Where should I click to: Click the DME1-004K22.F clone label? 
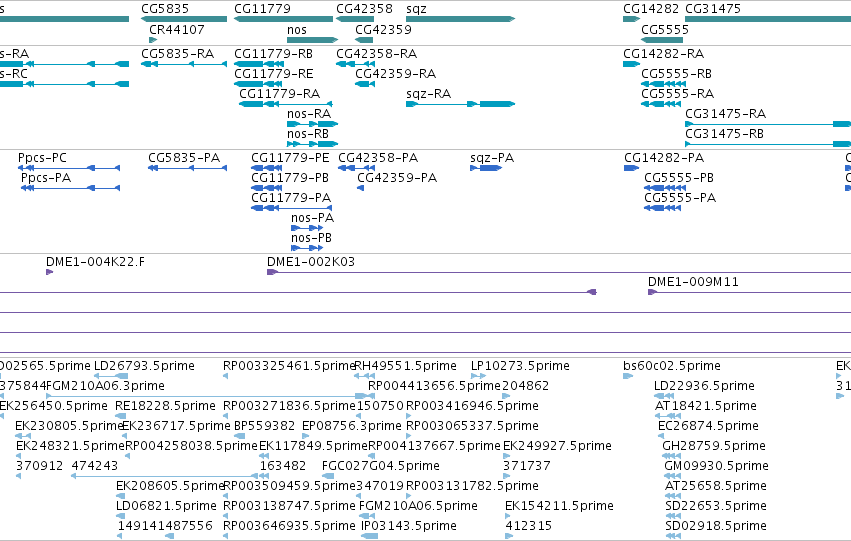[96, 262]
